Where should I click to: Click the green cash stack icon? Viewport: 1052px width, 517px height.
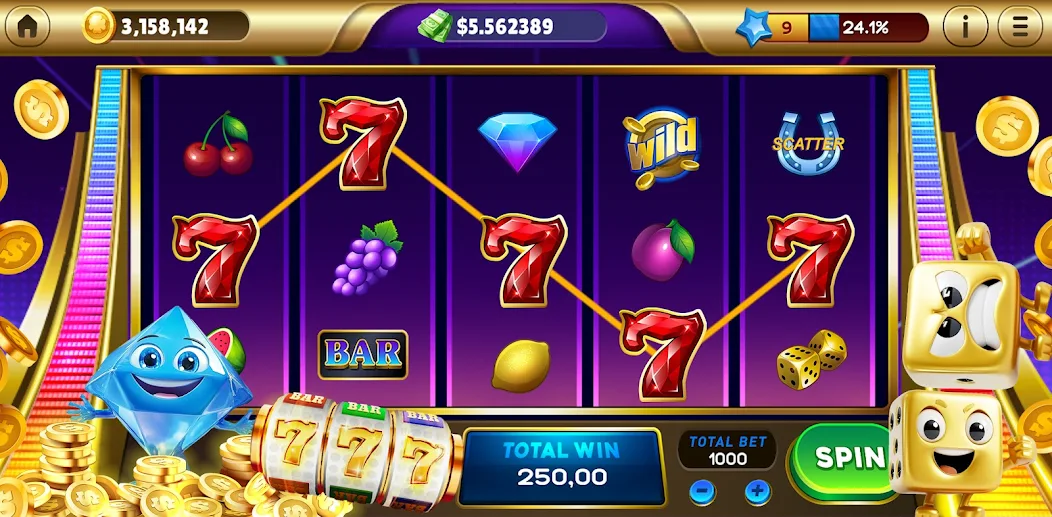435,26
